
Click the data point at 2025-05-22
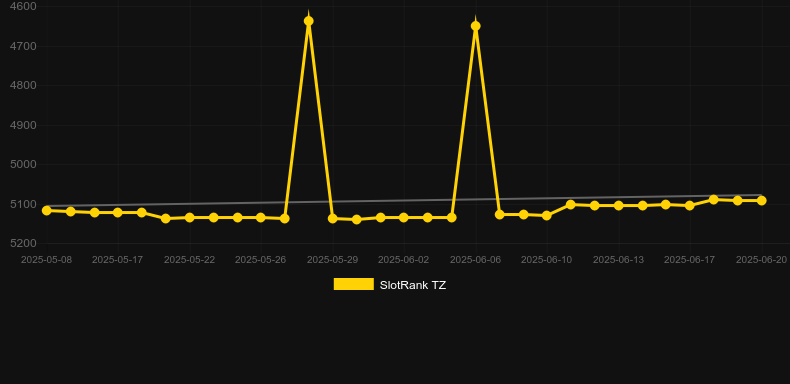(189, 217)
